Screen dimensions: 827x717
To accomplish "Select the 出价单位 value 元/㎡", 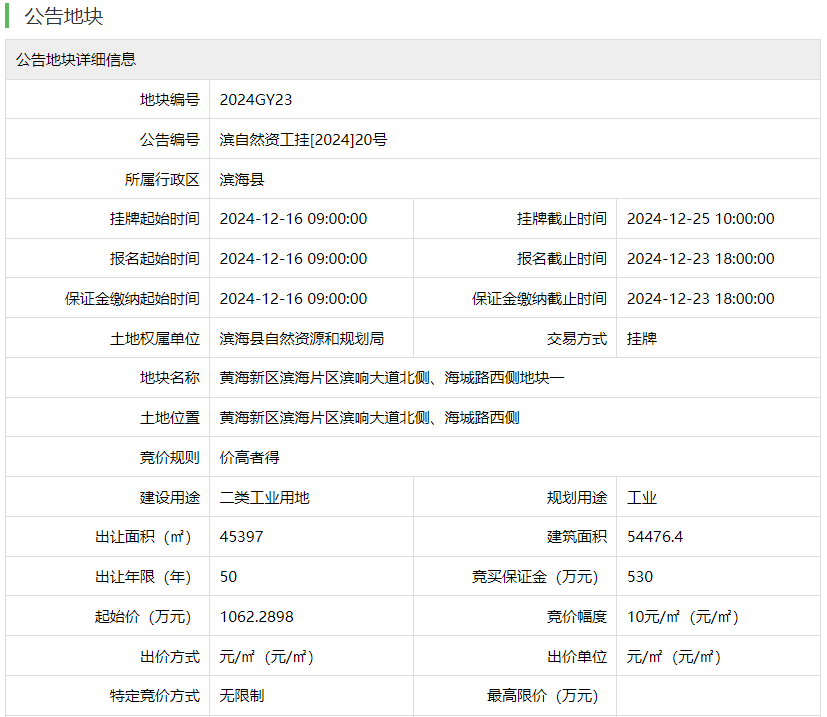I will pos(674,657).
